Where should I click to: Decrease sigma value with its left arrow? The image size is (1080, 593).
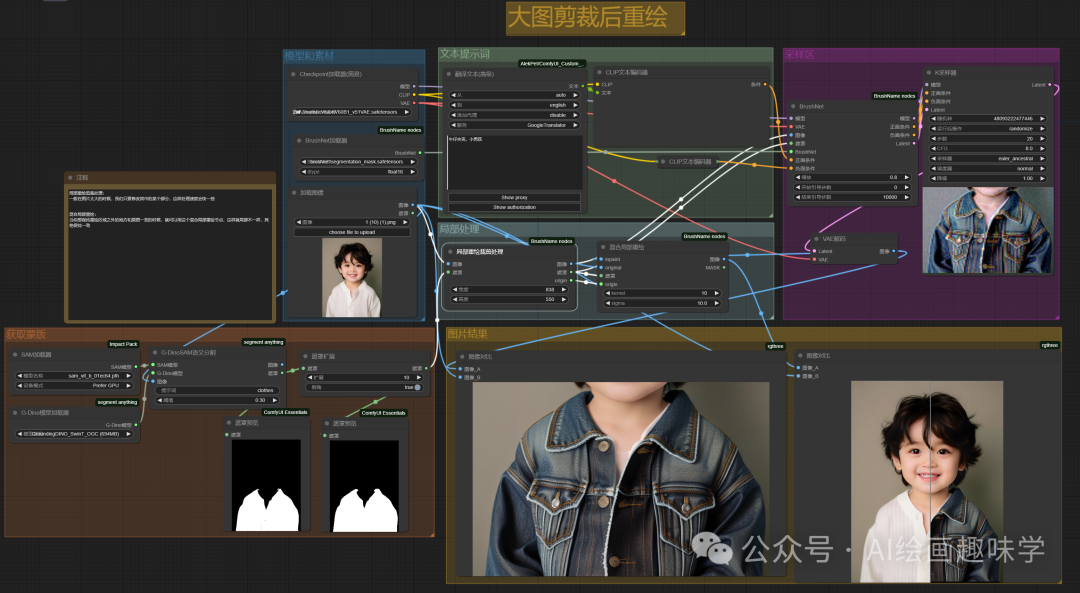(x=608, y=303)
